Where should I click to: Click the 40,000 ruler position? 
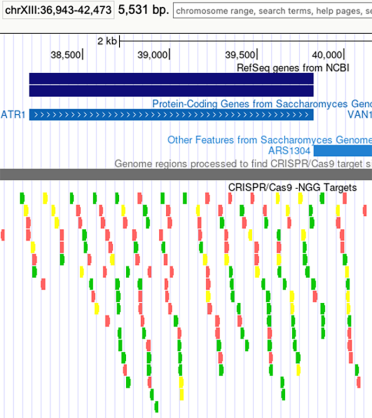327,55
